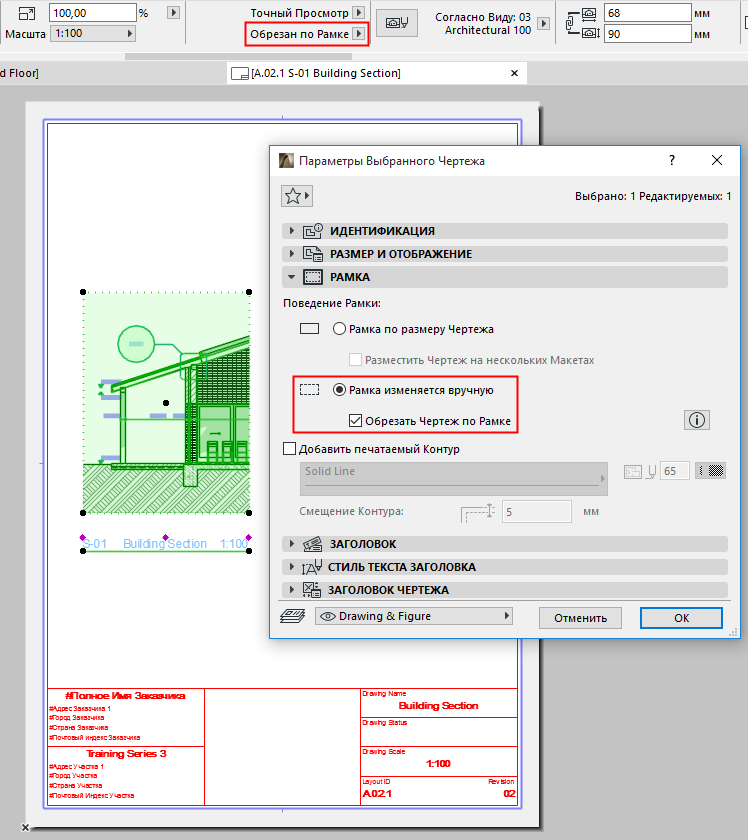Click the Заголовок panel icon

(313, 544)
